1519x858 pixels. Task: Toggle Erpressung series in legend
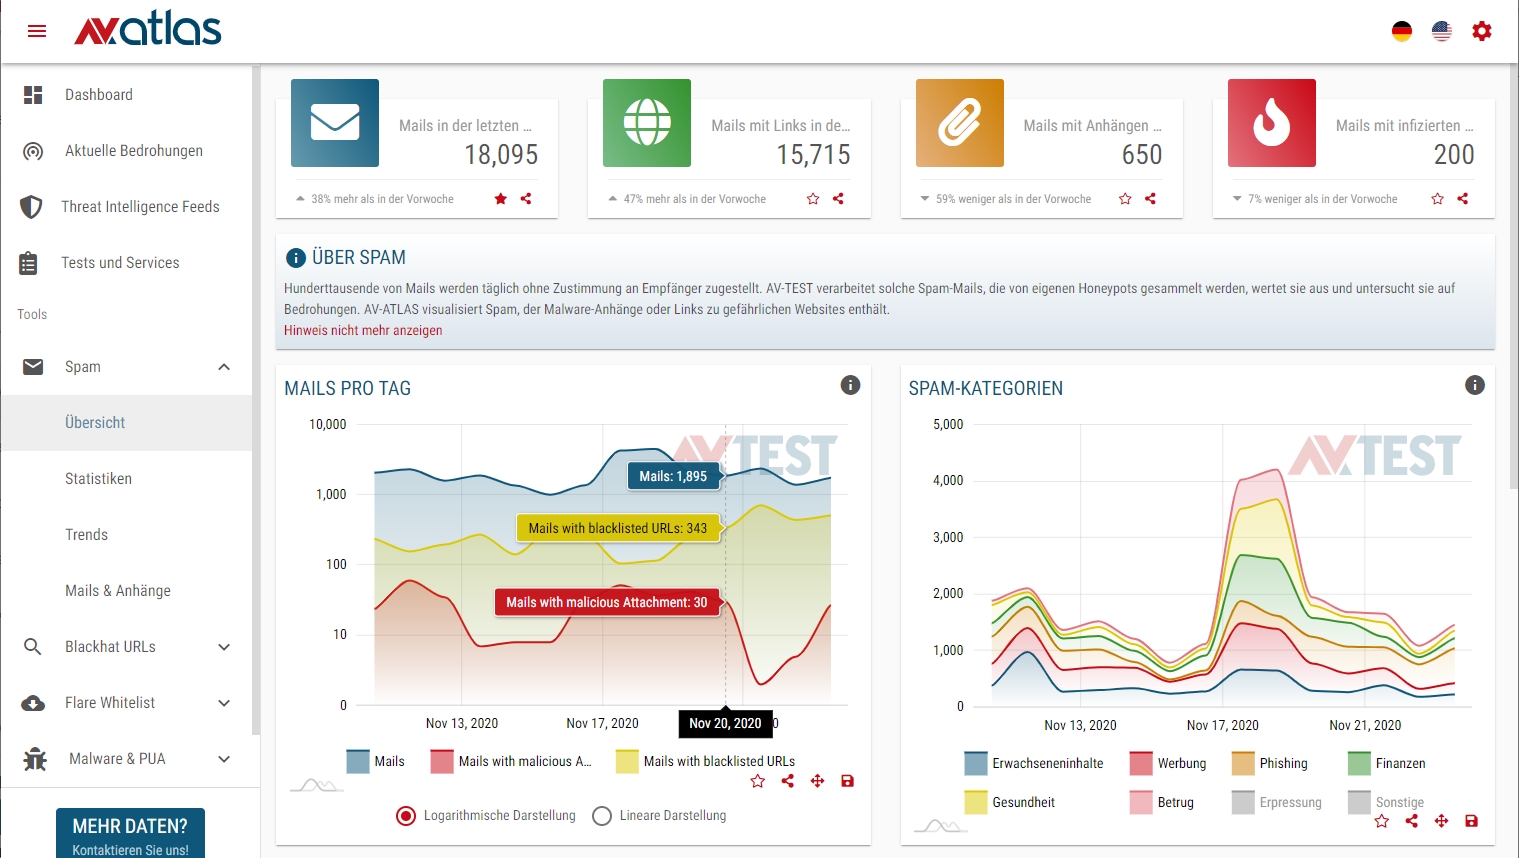1289,802
